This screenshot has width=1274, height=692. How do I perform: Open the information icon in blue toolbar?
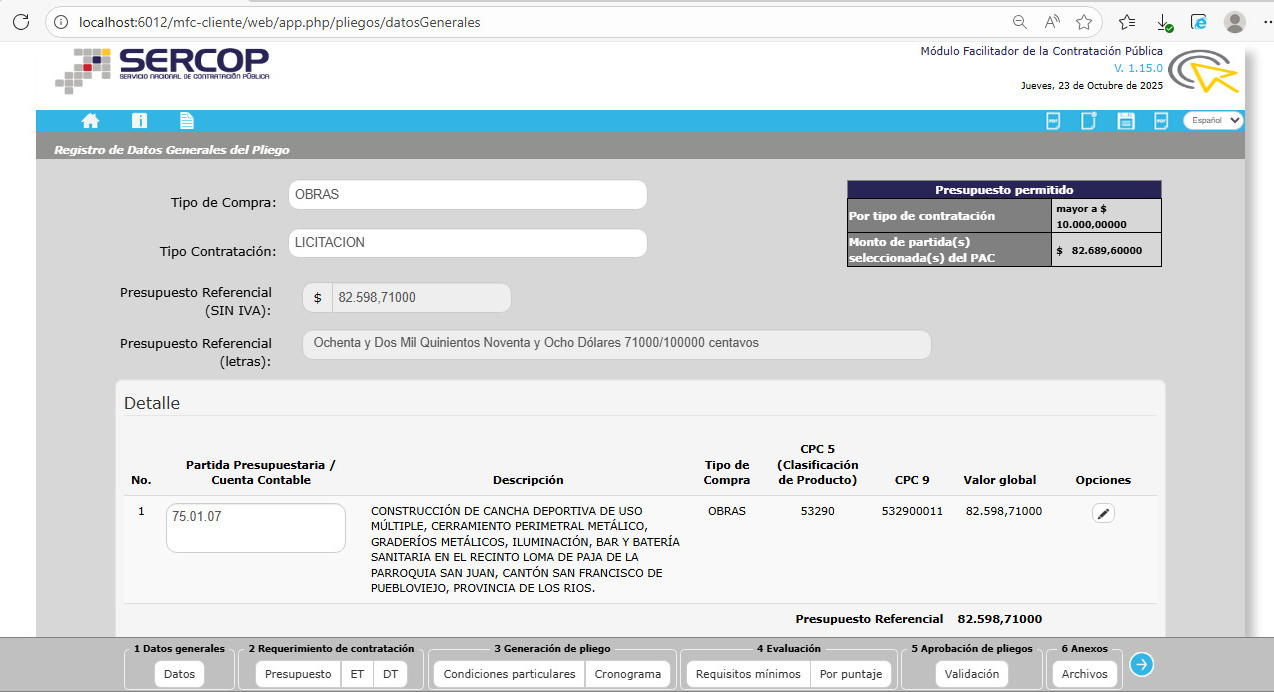(139, 121)
